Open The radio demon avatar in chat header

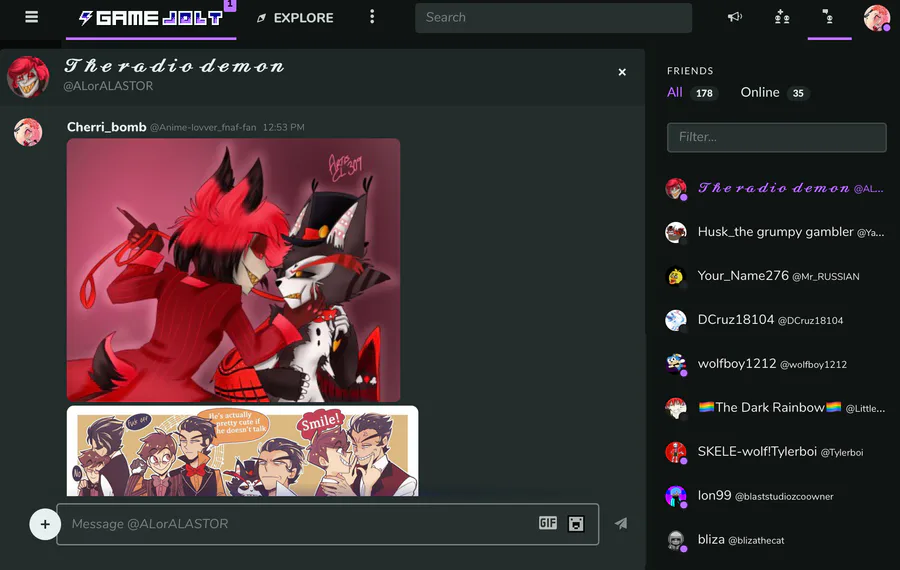28,77
